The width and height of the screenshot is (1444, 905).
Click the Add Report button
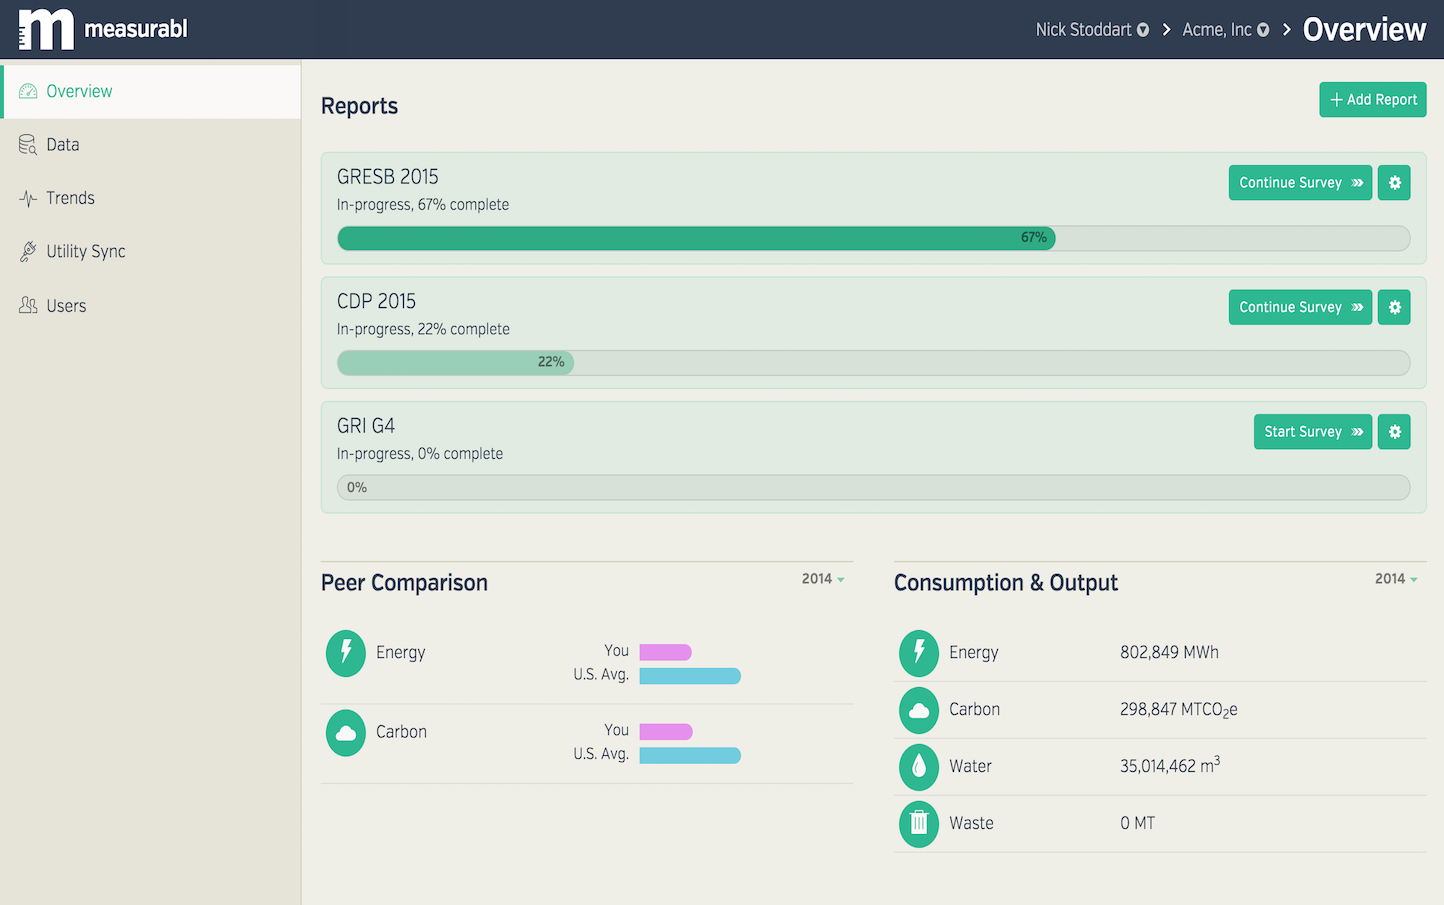[x=1372, y=100]
